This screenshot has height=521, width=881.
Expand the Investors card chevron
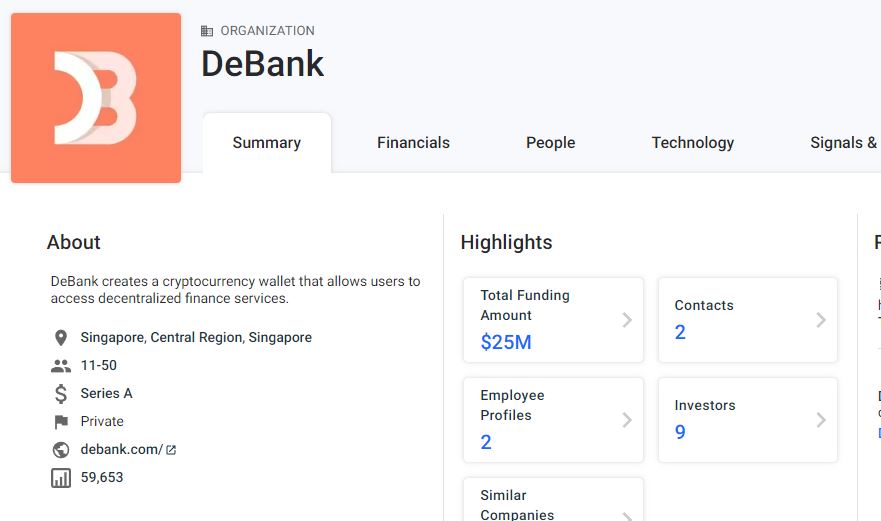click(x=821, y=420)
